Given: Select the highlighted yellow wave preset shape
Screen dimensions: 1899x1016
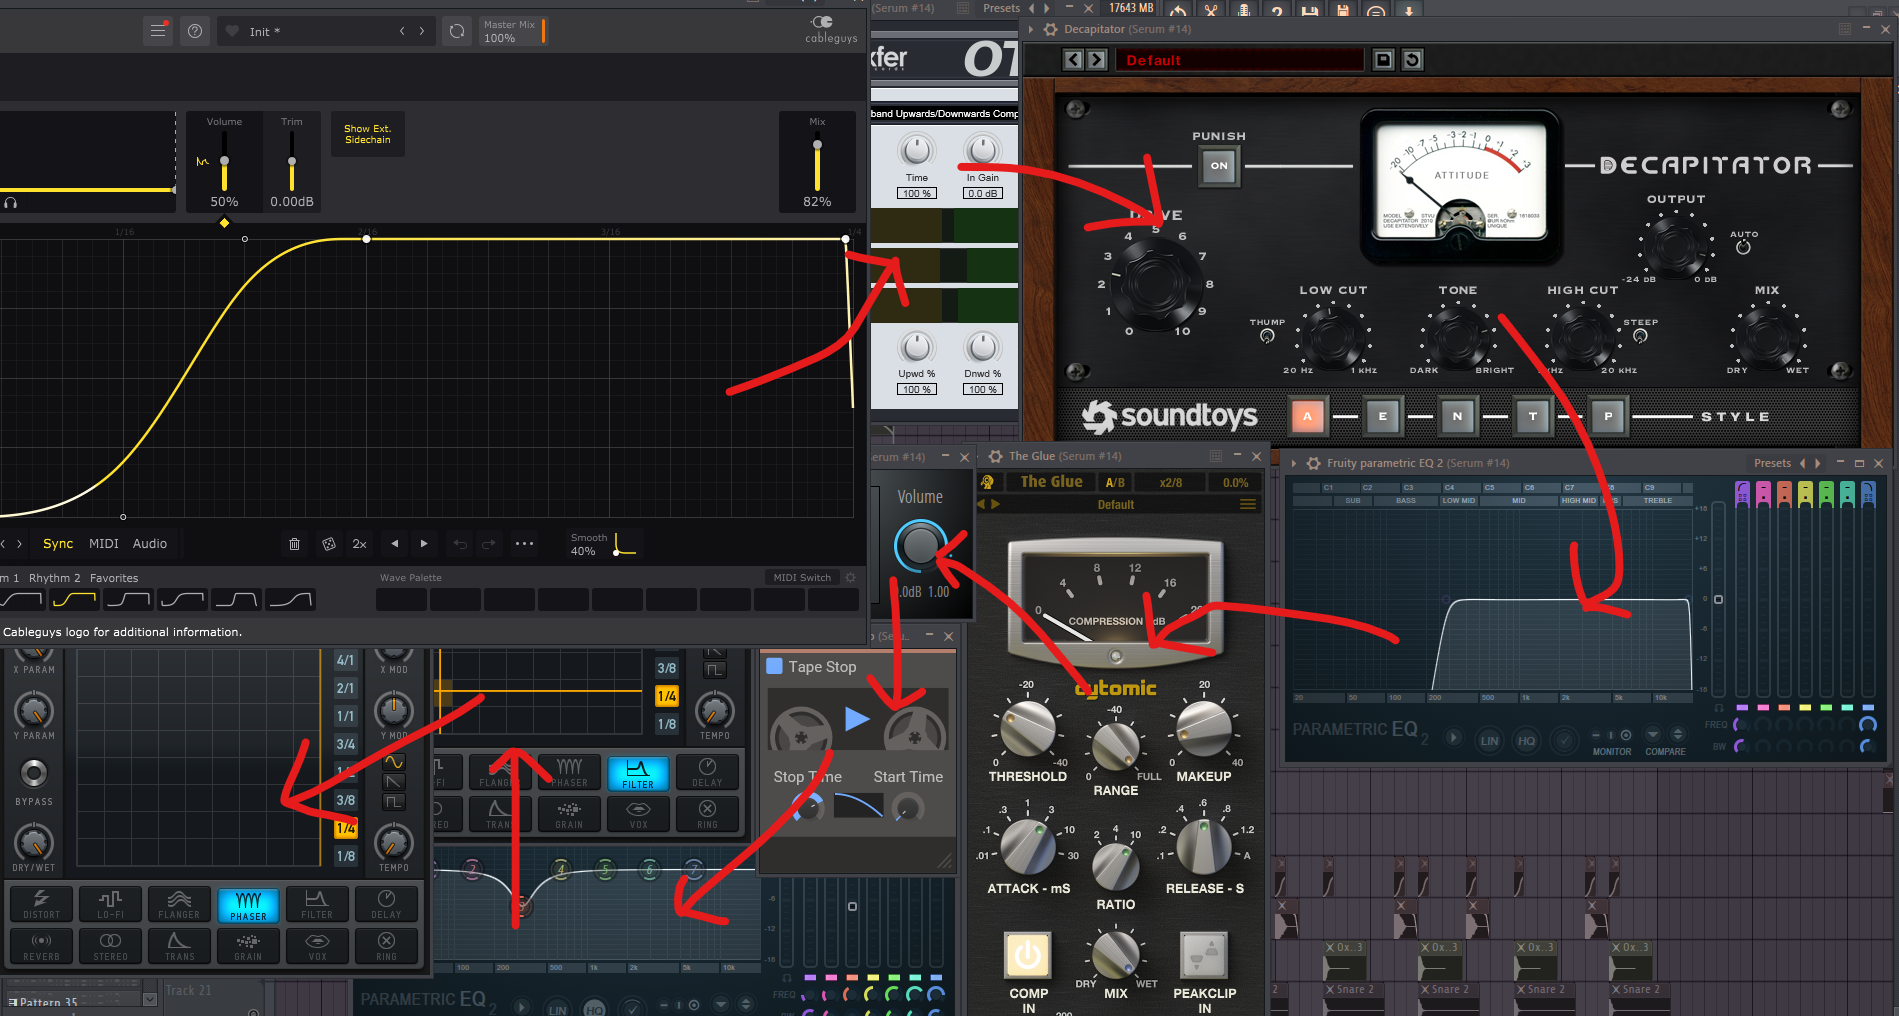Looking at the screenshot, I should (x=75, y=600).
